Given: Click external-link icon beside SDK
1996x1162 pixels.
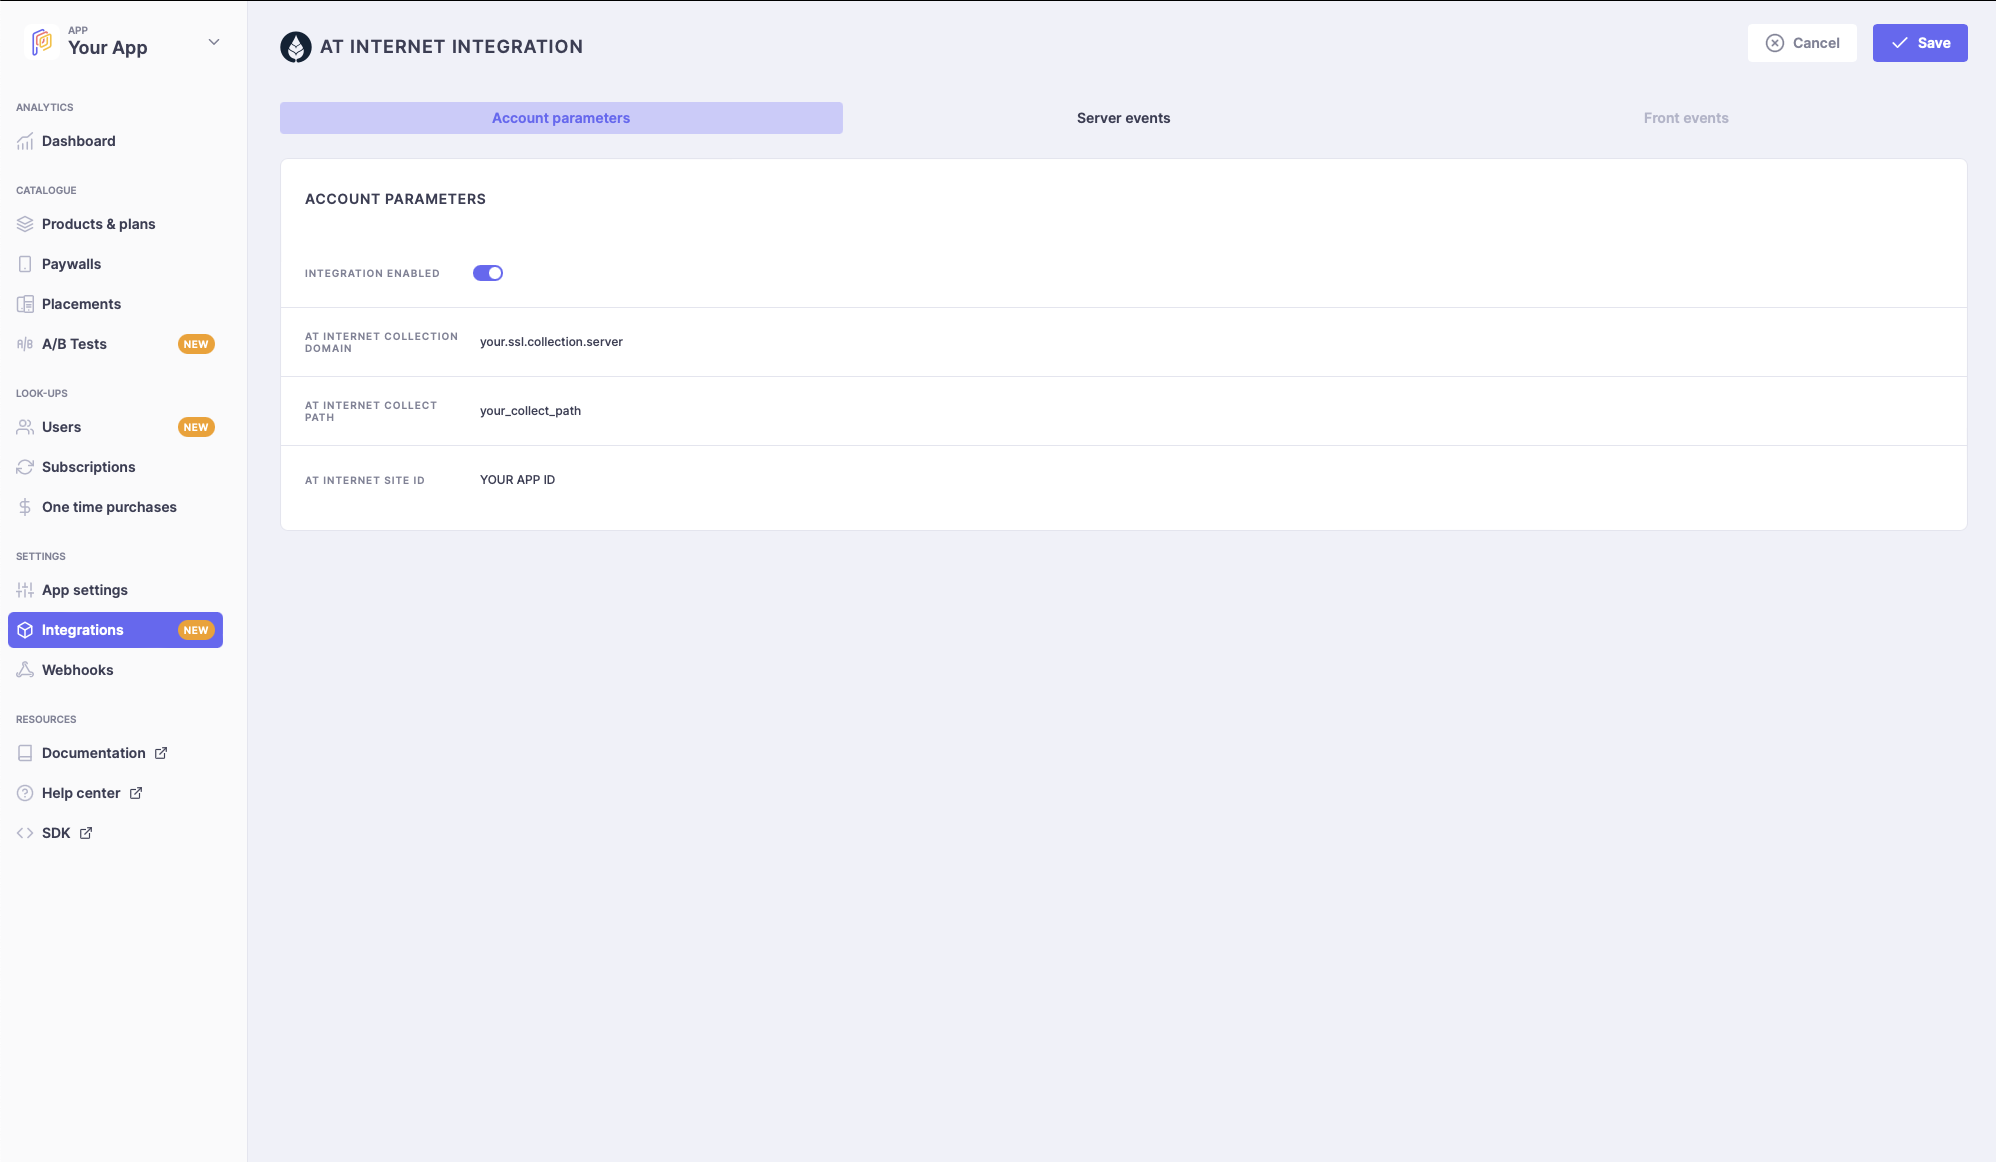Looking at the screenshot, I should [86, 833].
